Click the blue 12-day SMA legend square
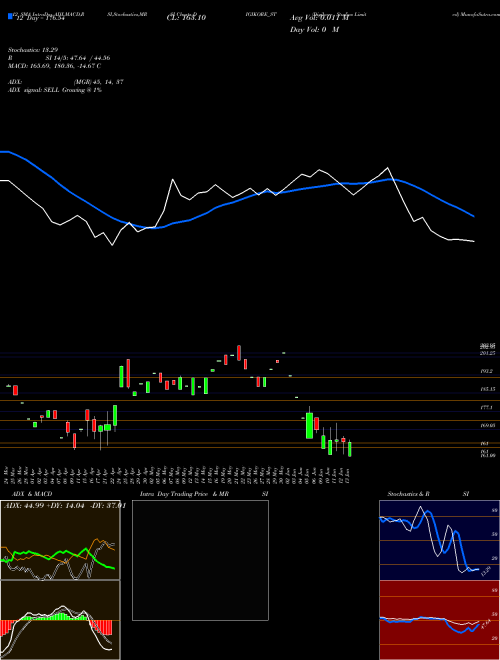500x660 pixels. (x=10, y=17)
